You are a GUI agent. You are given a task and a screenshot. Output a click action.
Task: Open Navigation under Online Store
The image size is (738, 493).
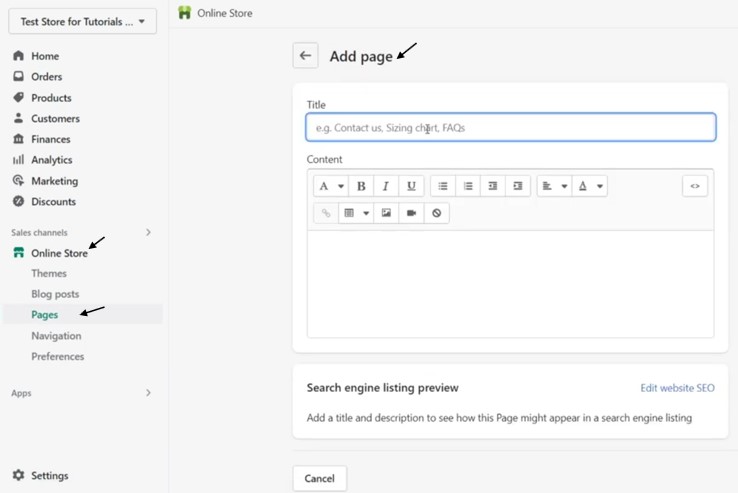point(56,336)
